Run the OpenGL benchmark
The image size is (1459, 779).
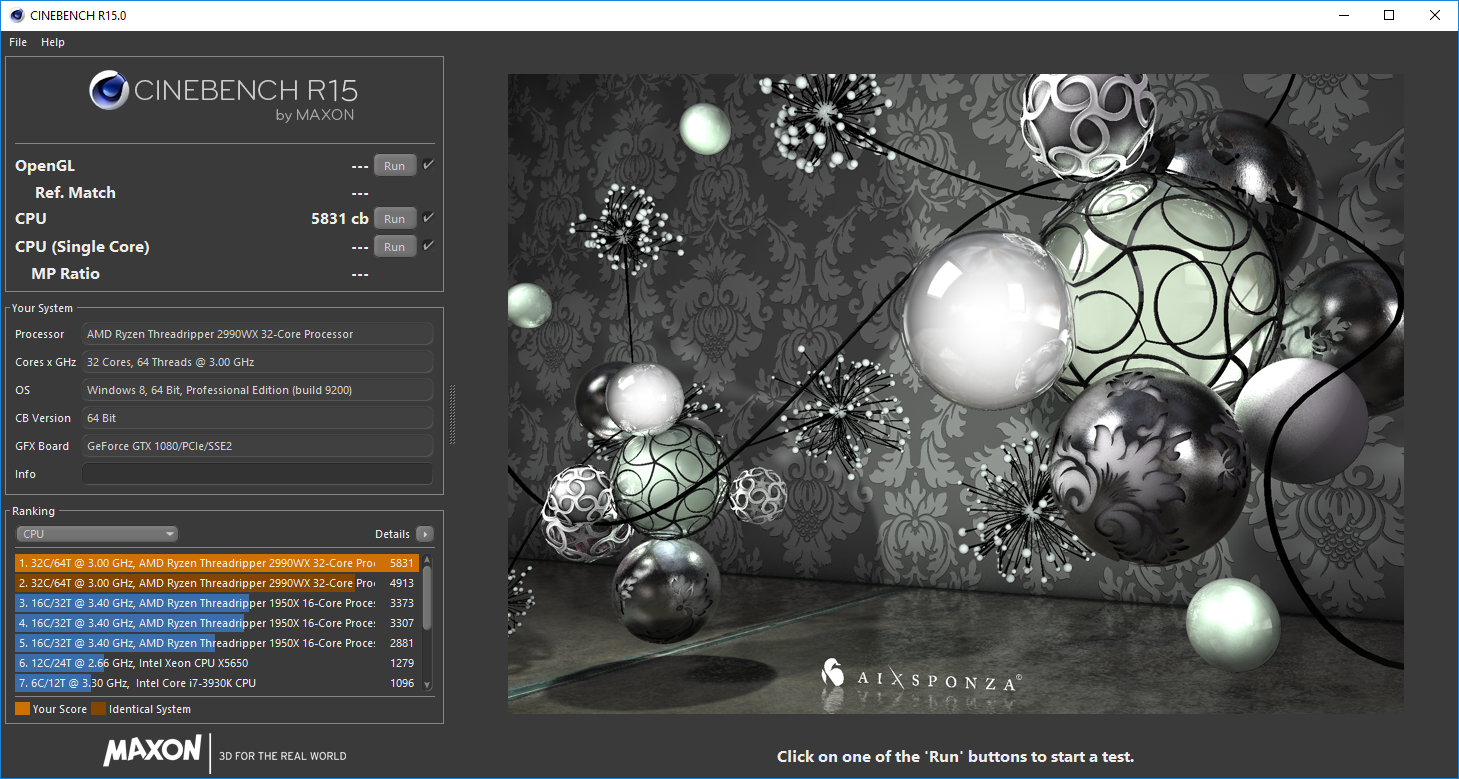pos(394,164)
